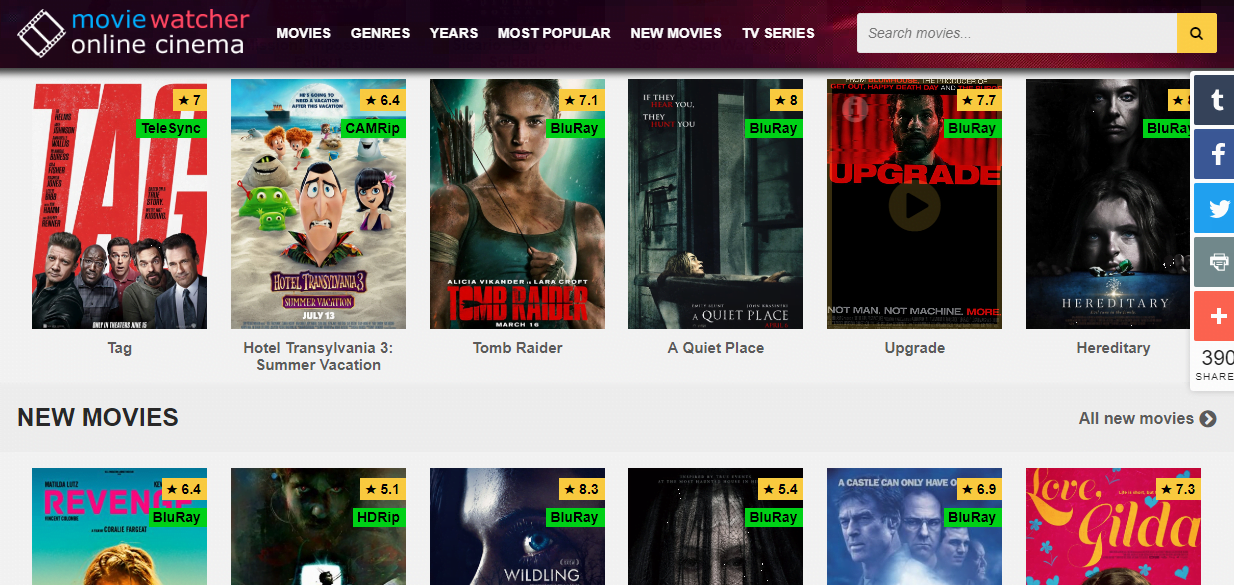1234x585 pixels.
Task: Click the All new movies link
Action: (x=1136, y=418)
